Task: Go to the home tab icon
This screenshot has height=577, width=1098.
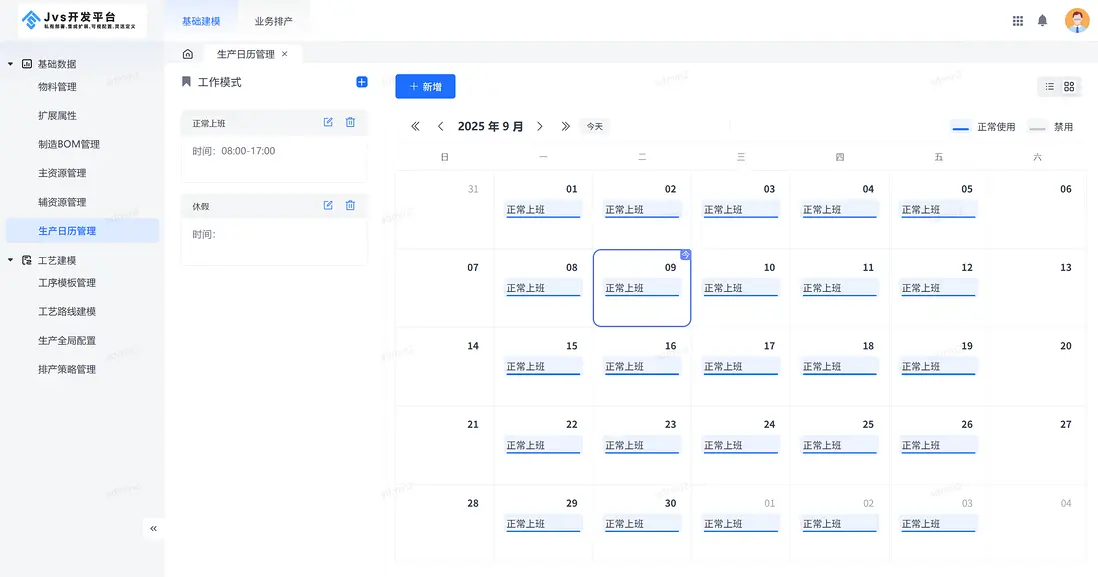Action: pyautogui.click(x=188, y=54)
